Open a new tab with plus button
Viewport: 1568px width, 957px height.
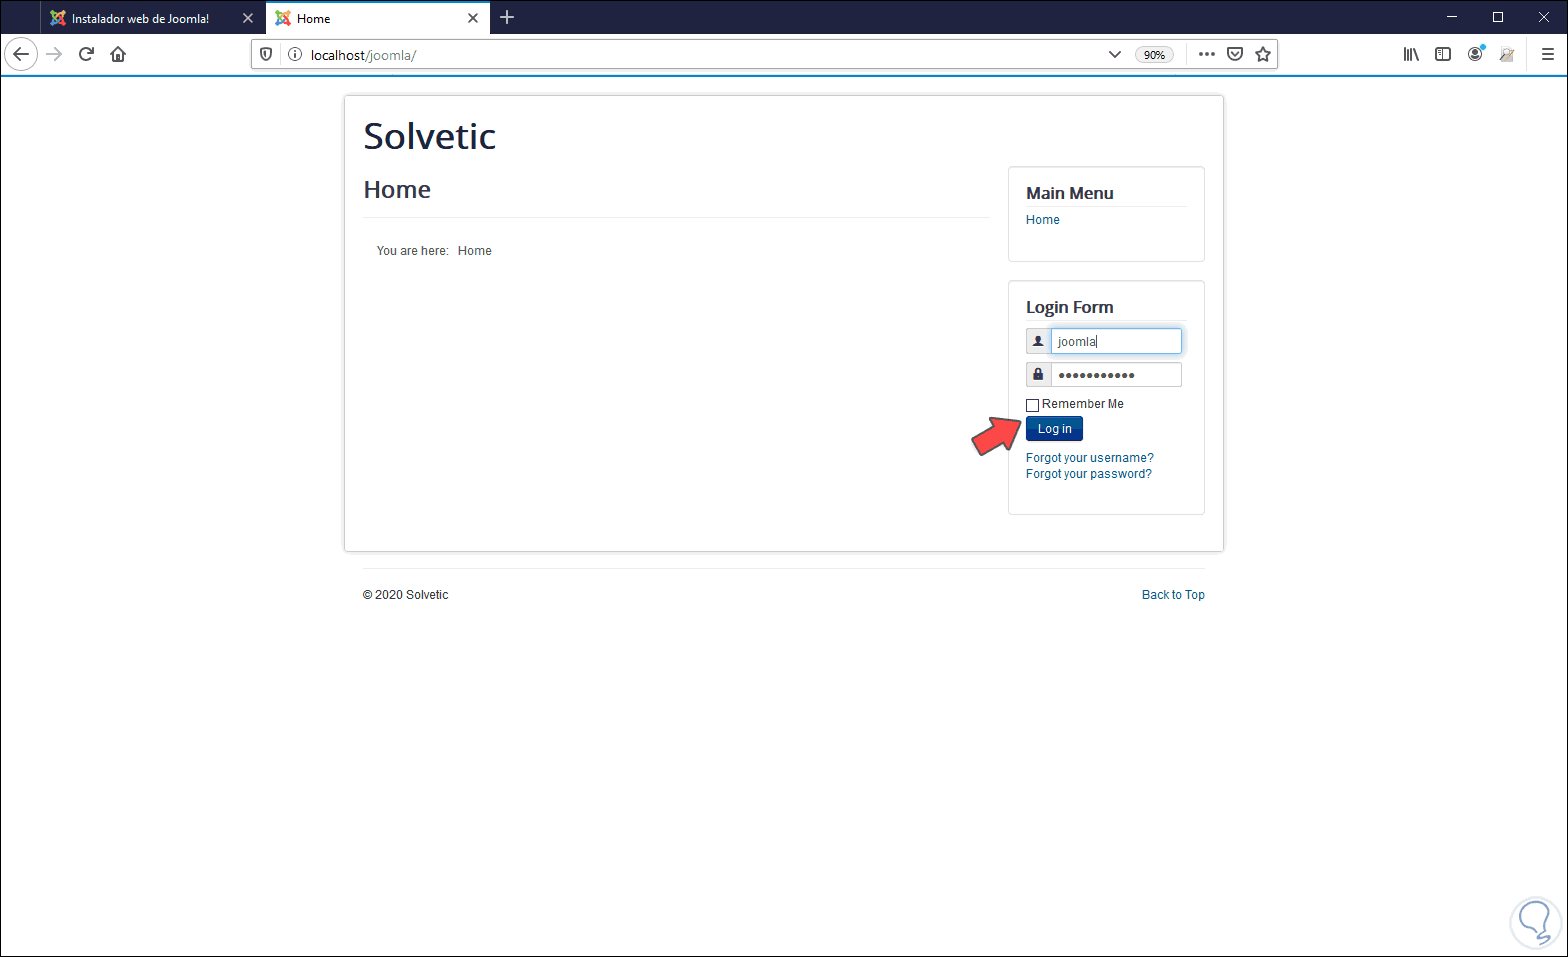pyautogui.click(x=507, y=17)
